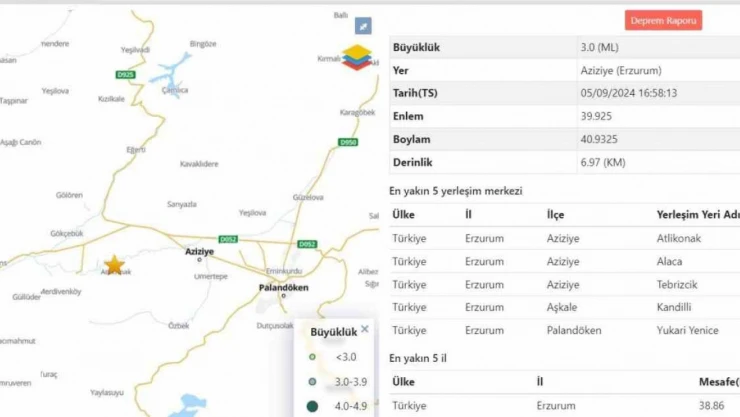The image size is (740, 417).
Task: Click the <3.0 magnitude legend circle
Action: [313, 356]
